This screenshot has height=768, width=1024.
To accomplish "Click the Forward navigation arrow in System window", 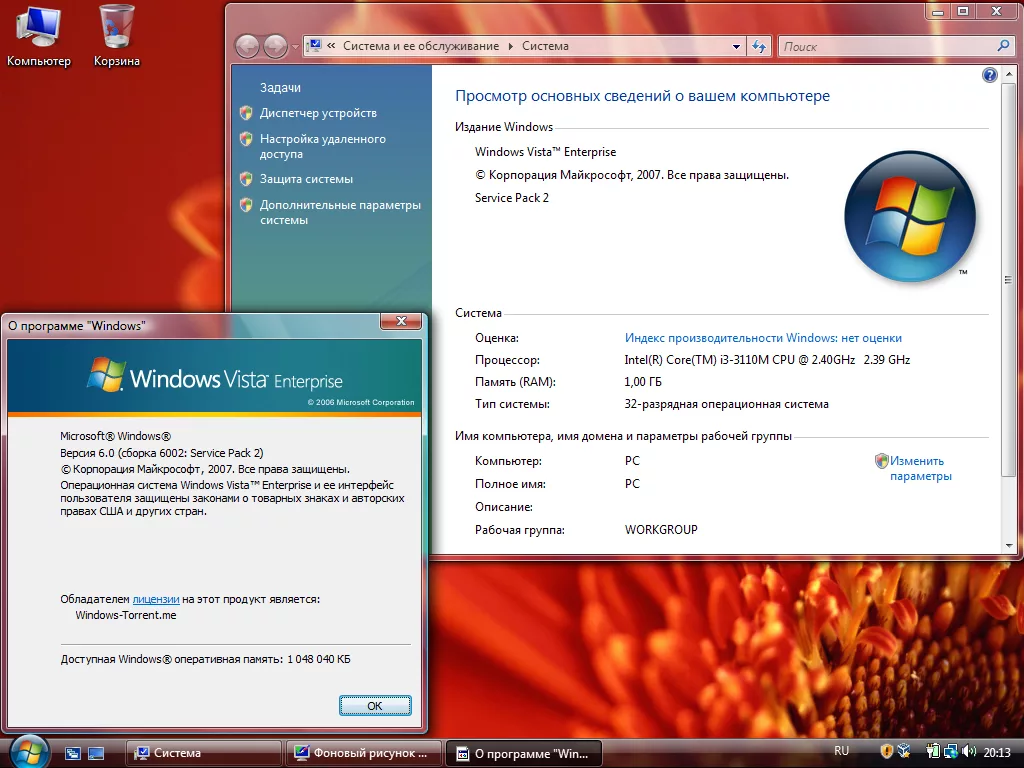I will point(275,46).
